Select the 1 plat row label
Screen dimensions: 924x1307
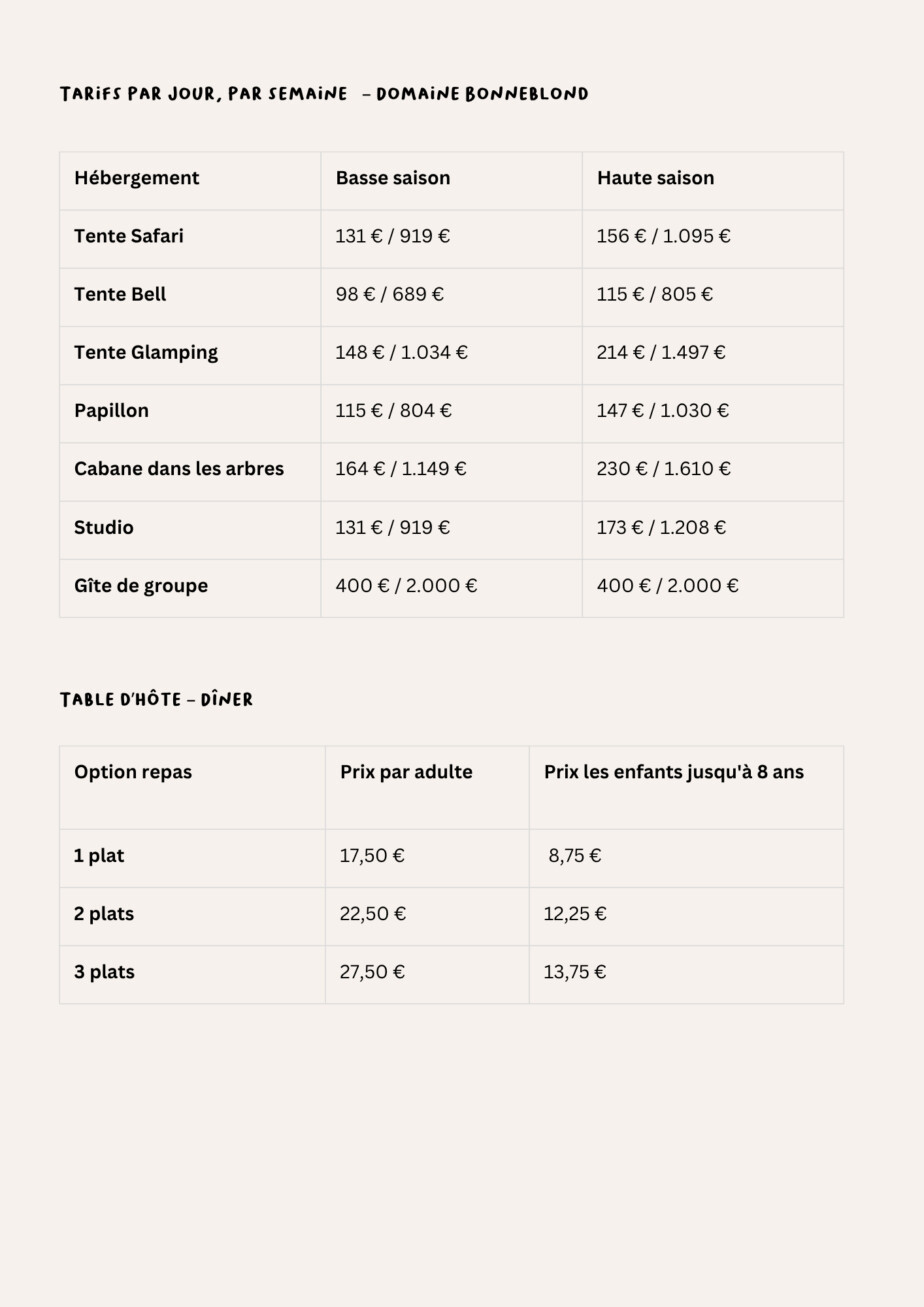[x=99, y=856]
